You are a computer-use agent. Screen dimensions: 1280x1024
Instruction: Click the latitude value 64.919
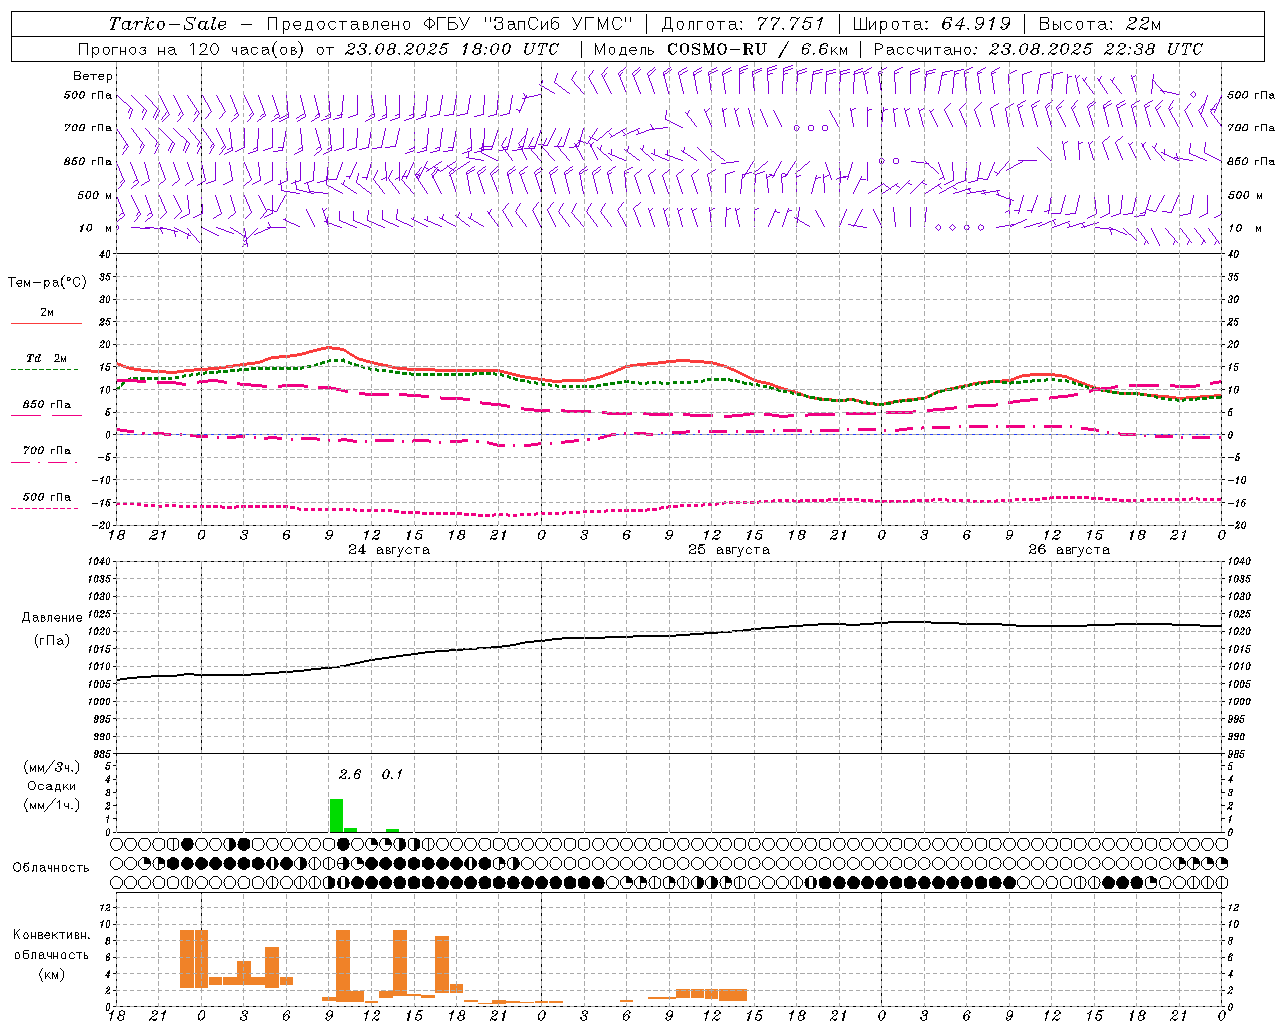pos(976,24)
